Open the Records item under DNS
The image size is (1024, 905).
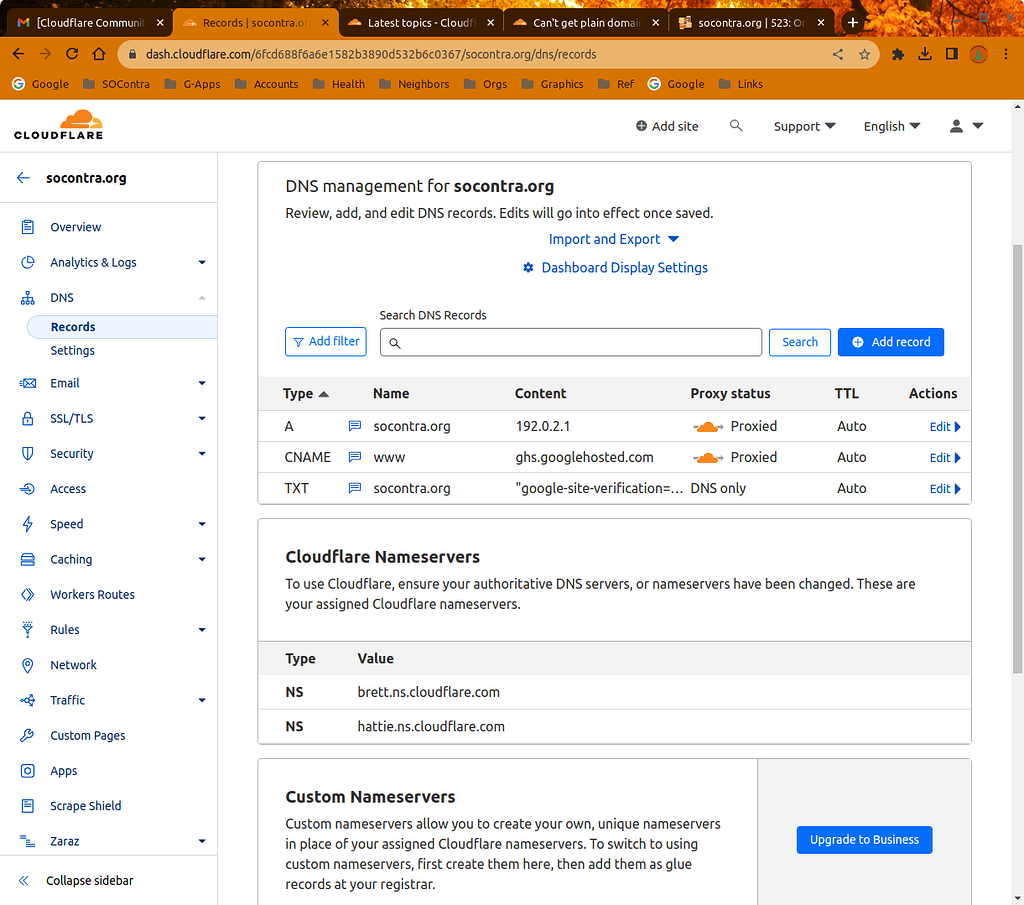tap(121, 327)
